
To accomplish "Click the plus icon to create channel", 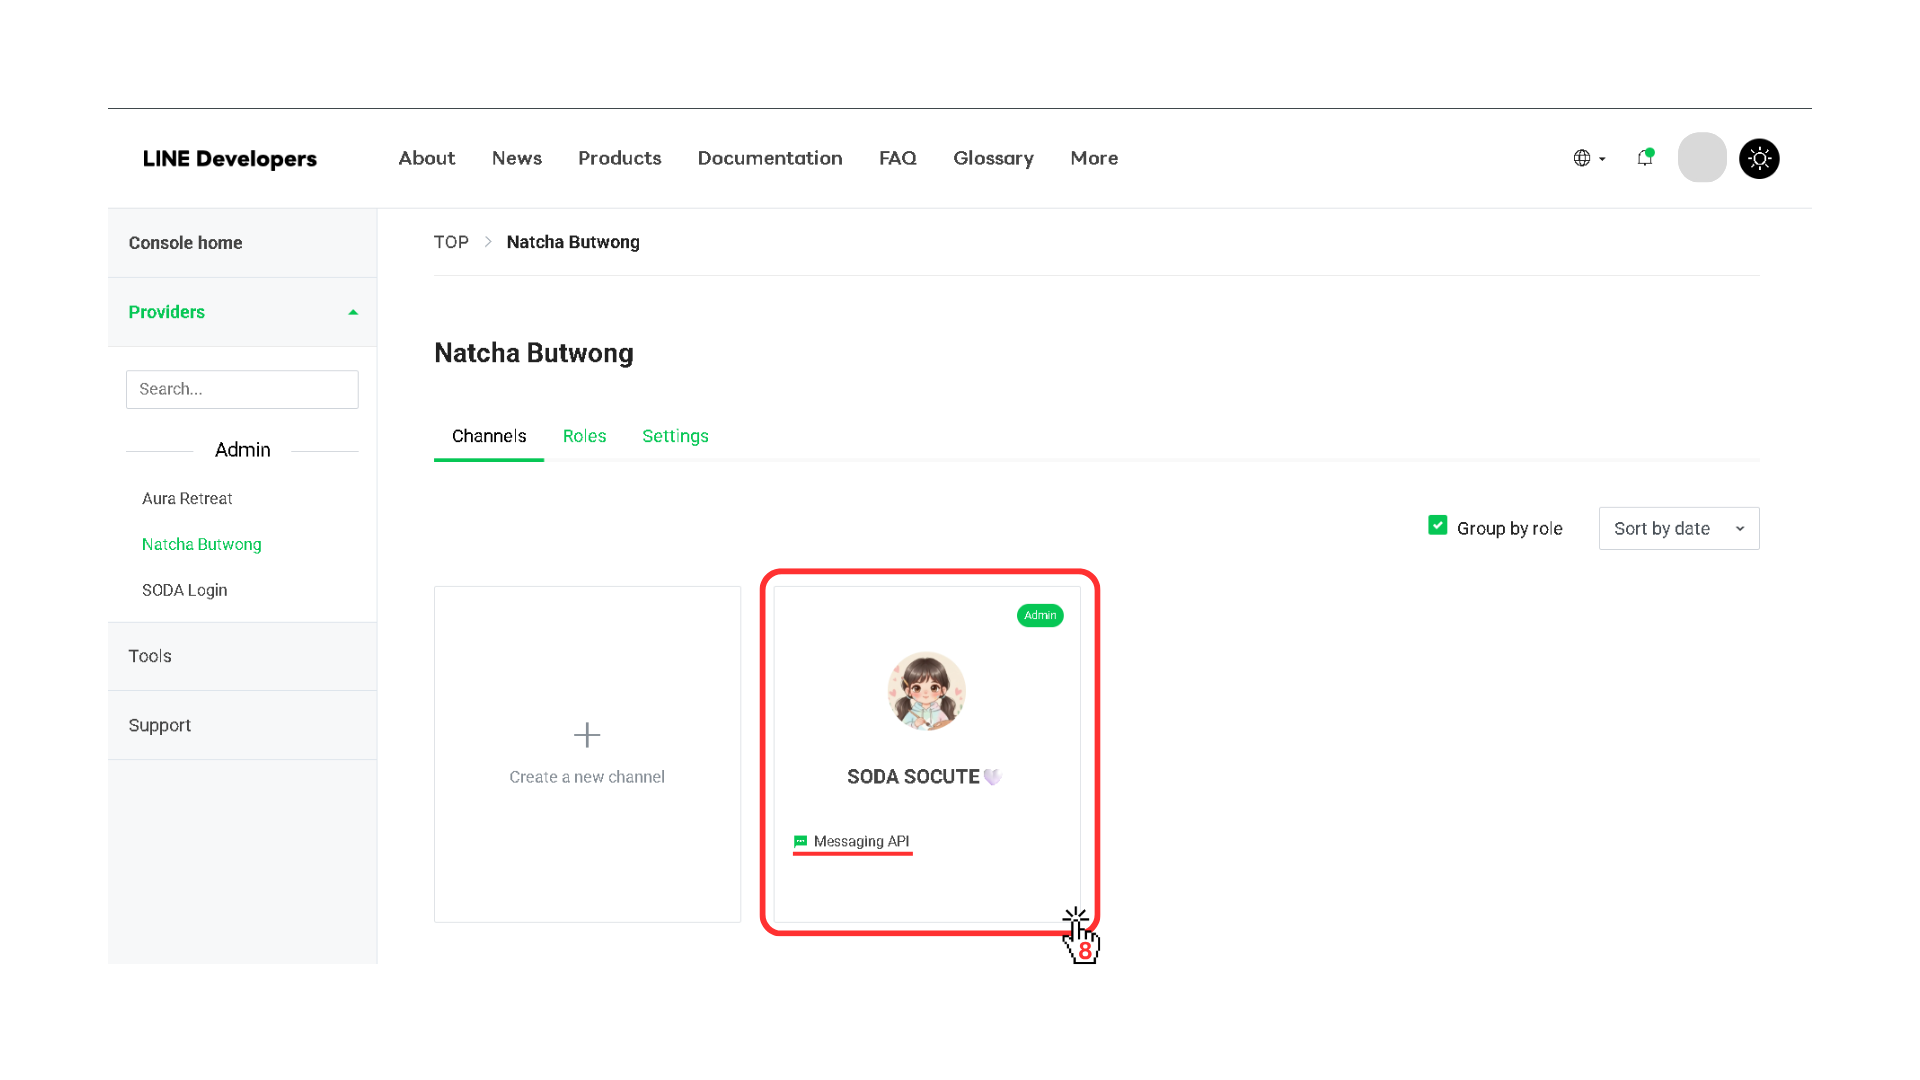I will [x=587, y=735].
